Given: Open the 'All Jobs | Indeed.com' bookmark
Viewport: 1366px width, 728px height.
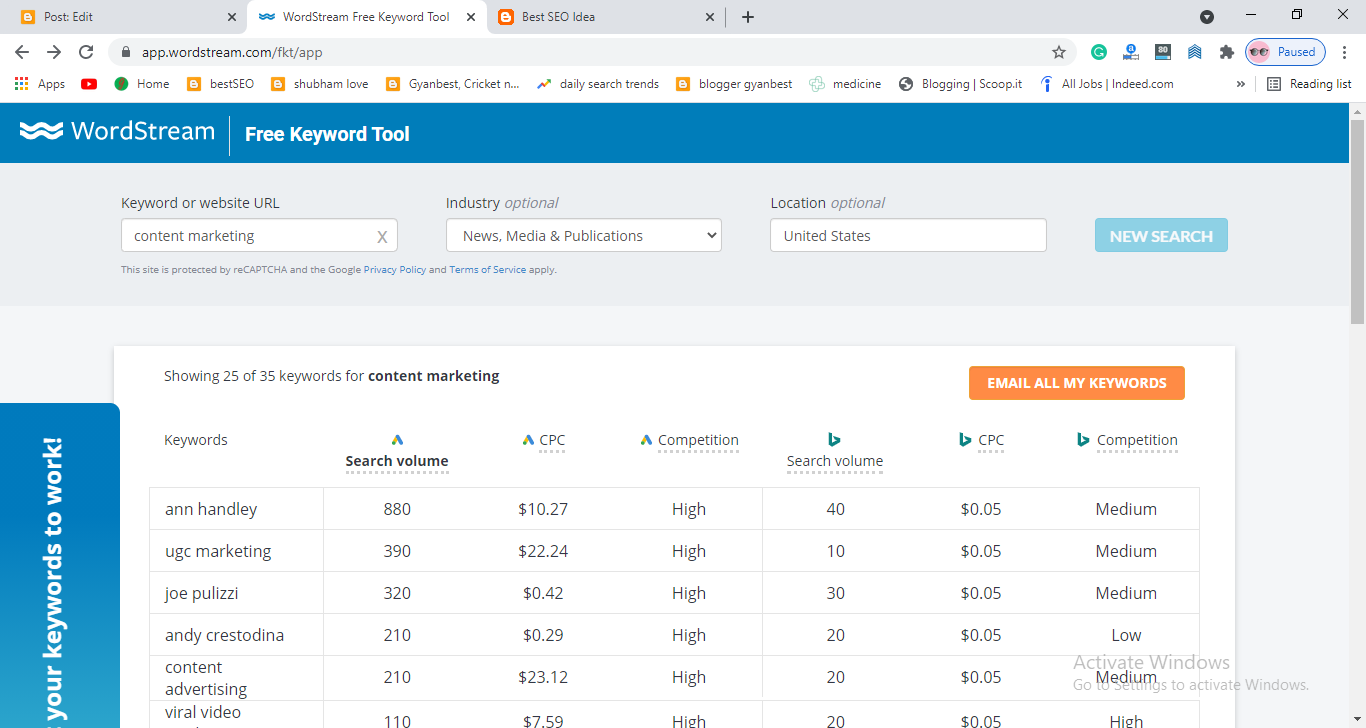Looking at the screenshot, I should pos(1107,84).
